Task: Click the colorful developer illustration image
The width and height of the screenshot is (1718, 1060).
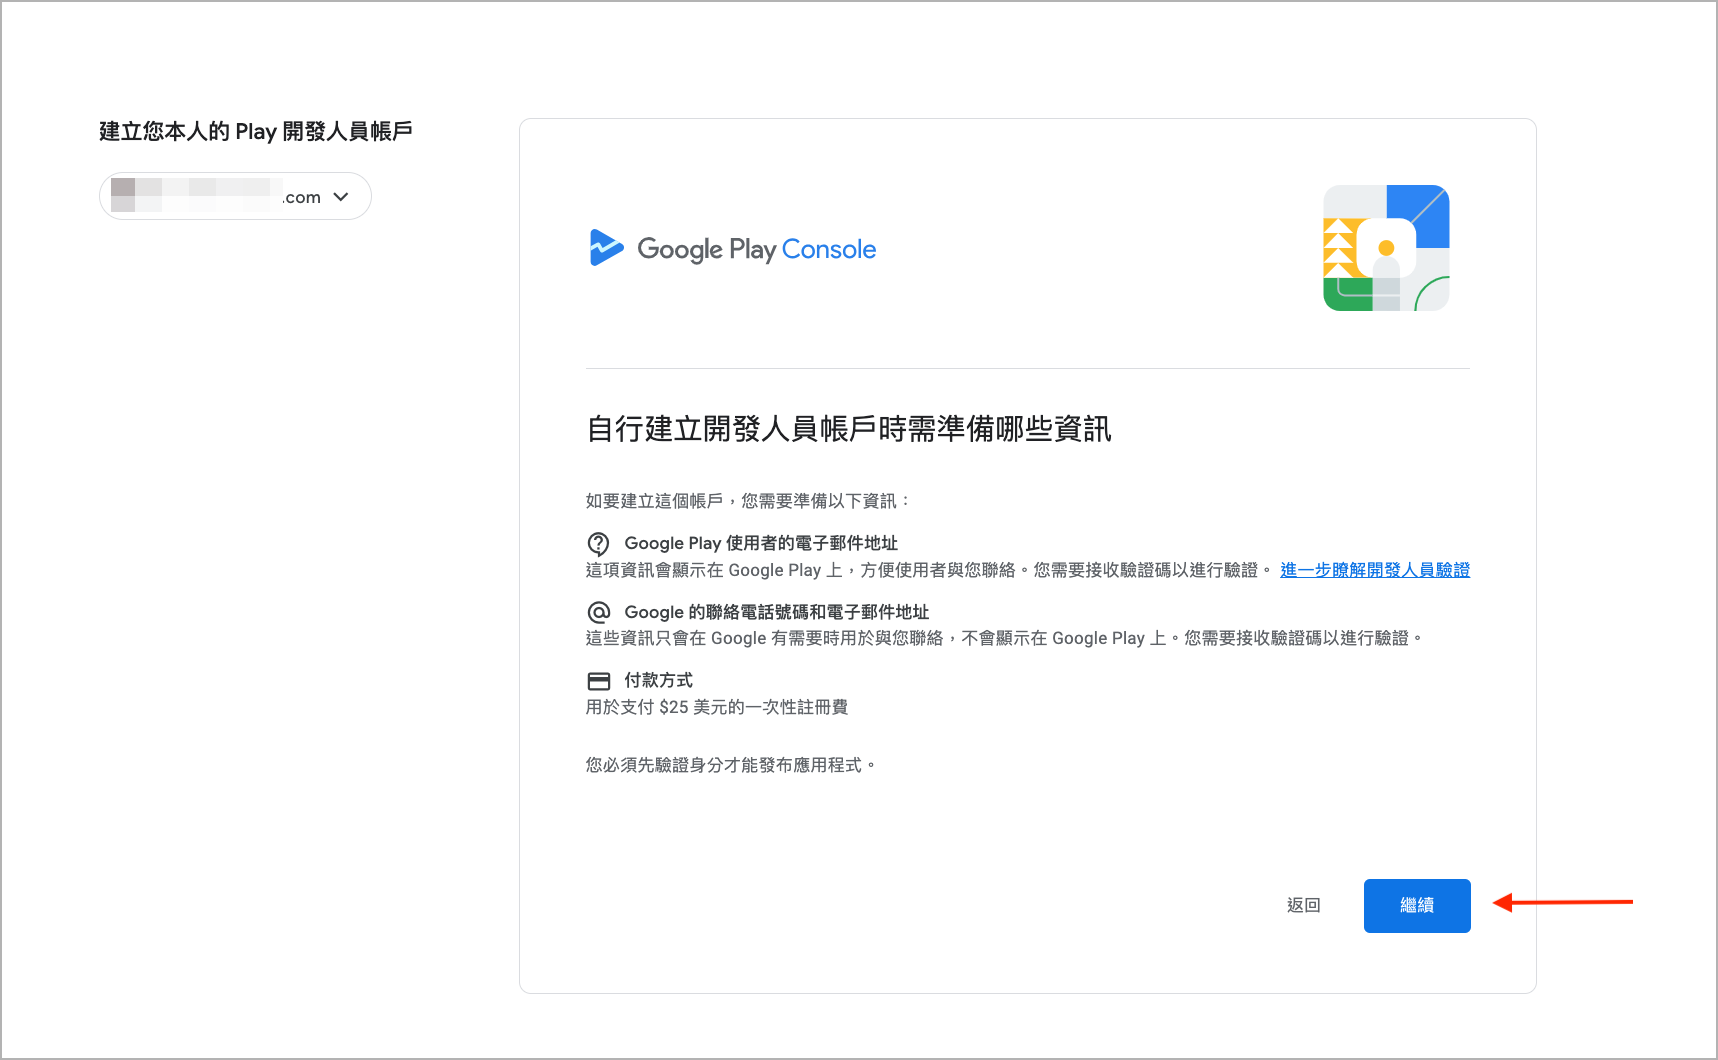Action: [x=1386, y=248]
